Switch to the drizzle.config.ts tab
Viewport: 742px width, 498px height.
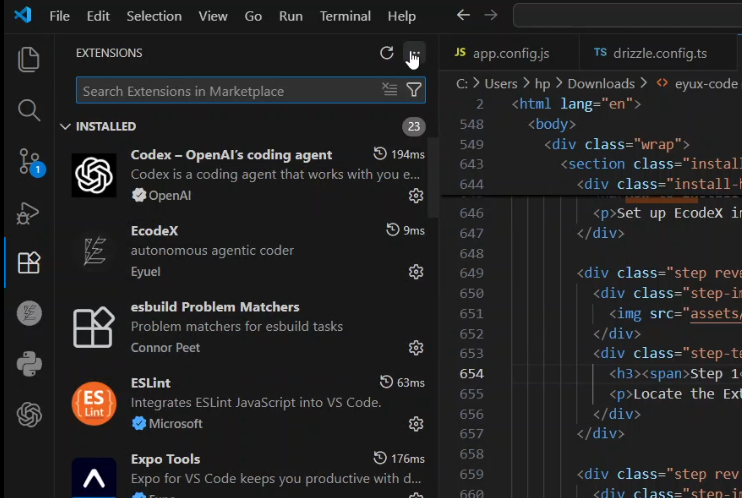[661, 53]
